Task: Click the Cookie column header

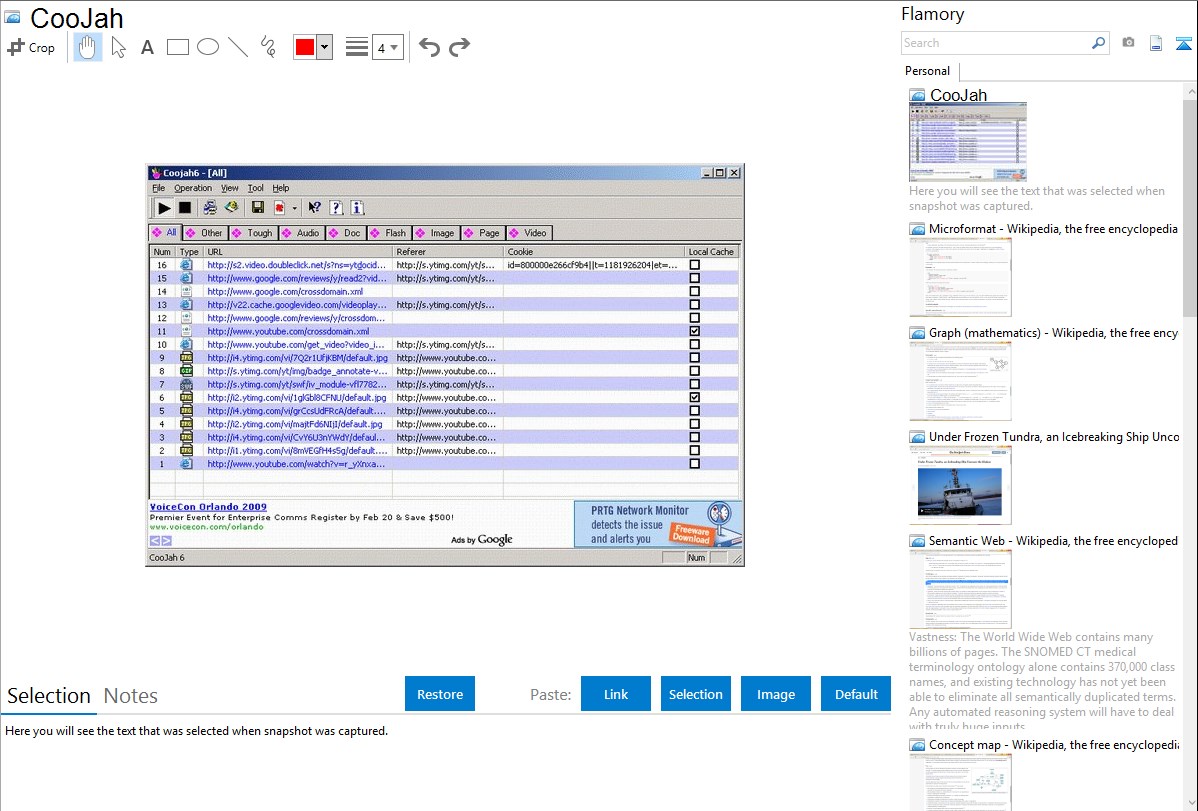Action: pyautogui.click(x=594, y=251)
